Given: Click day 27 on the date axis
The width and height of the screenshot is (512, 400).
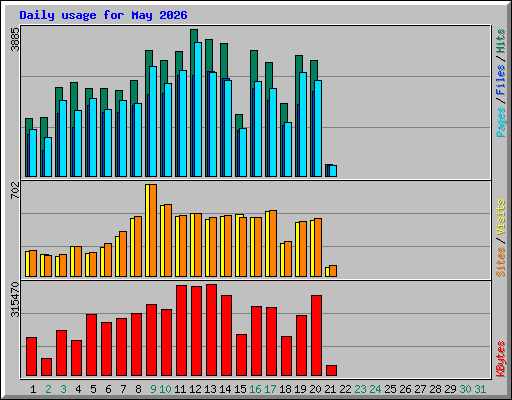Looking at the screenshot, I should click(420, 389).
